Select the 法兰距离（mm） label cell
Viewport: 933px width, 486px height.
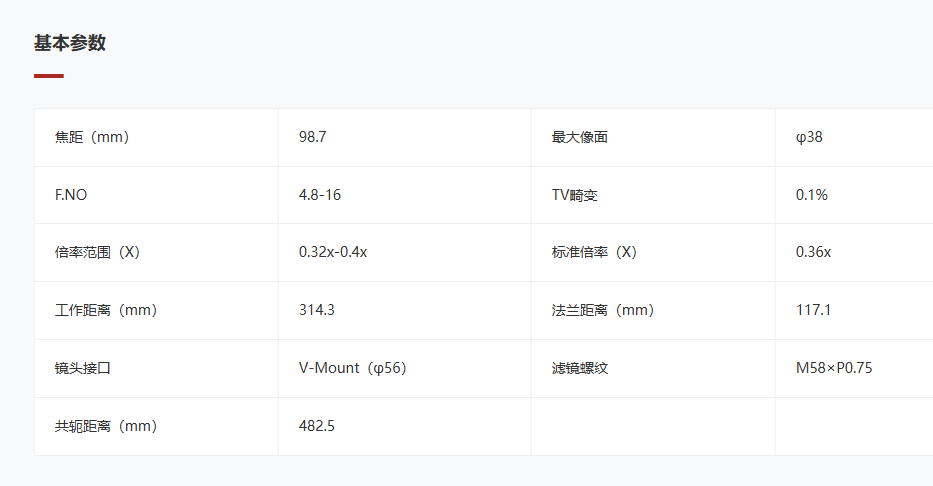tap(653, 311)
